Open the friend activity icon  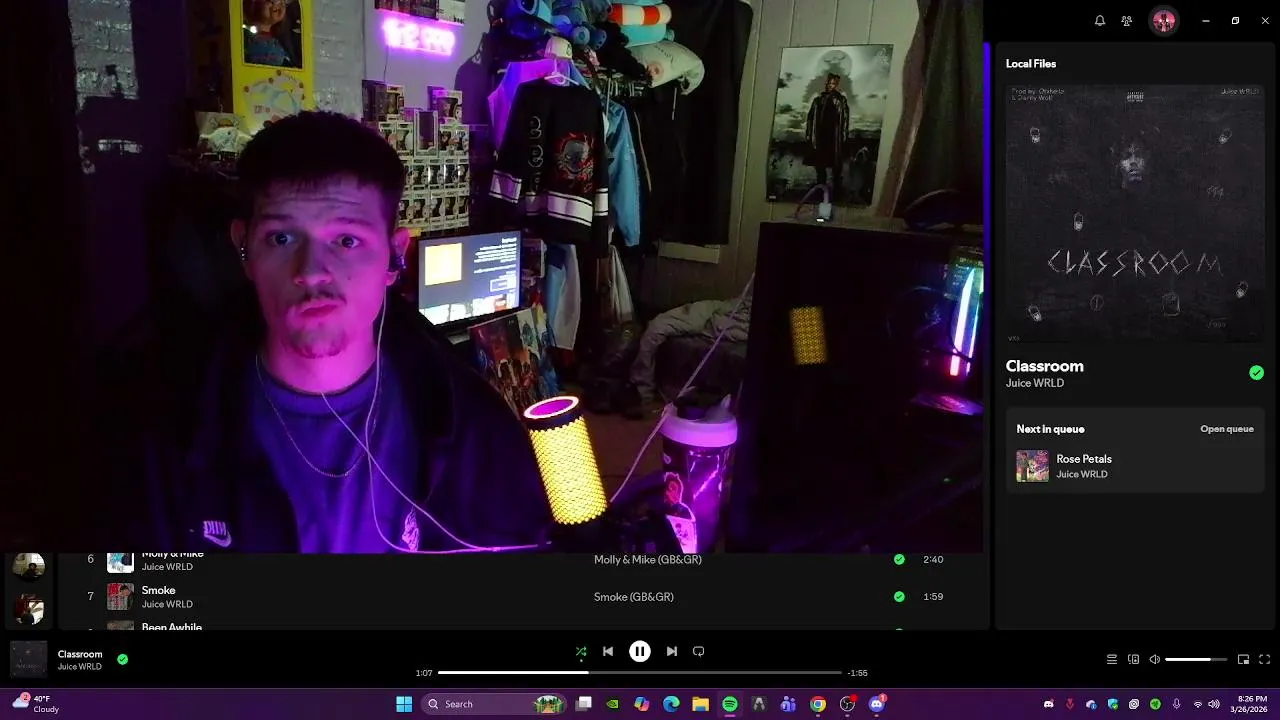1127,21
